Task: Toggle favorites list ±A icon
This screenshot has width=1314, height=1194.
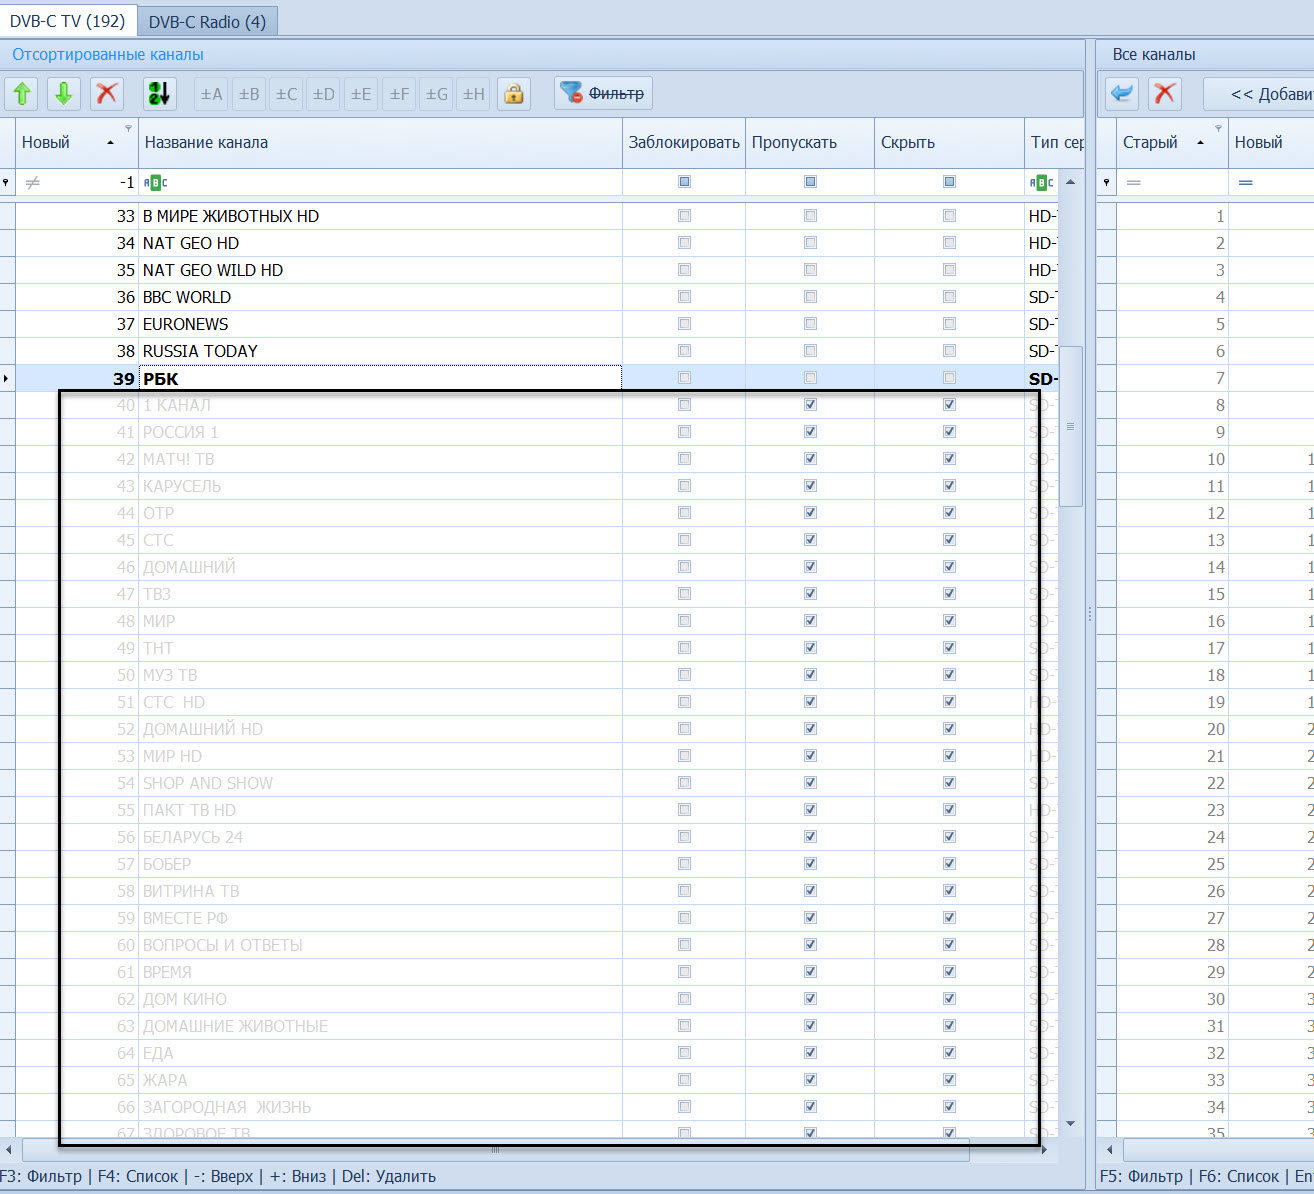Action: point(211,94)
